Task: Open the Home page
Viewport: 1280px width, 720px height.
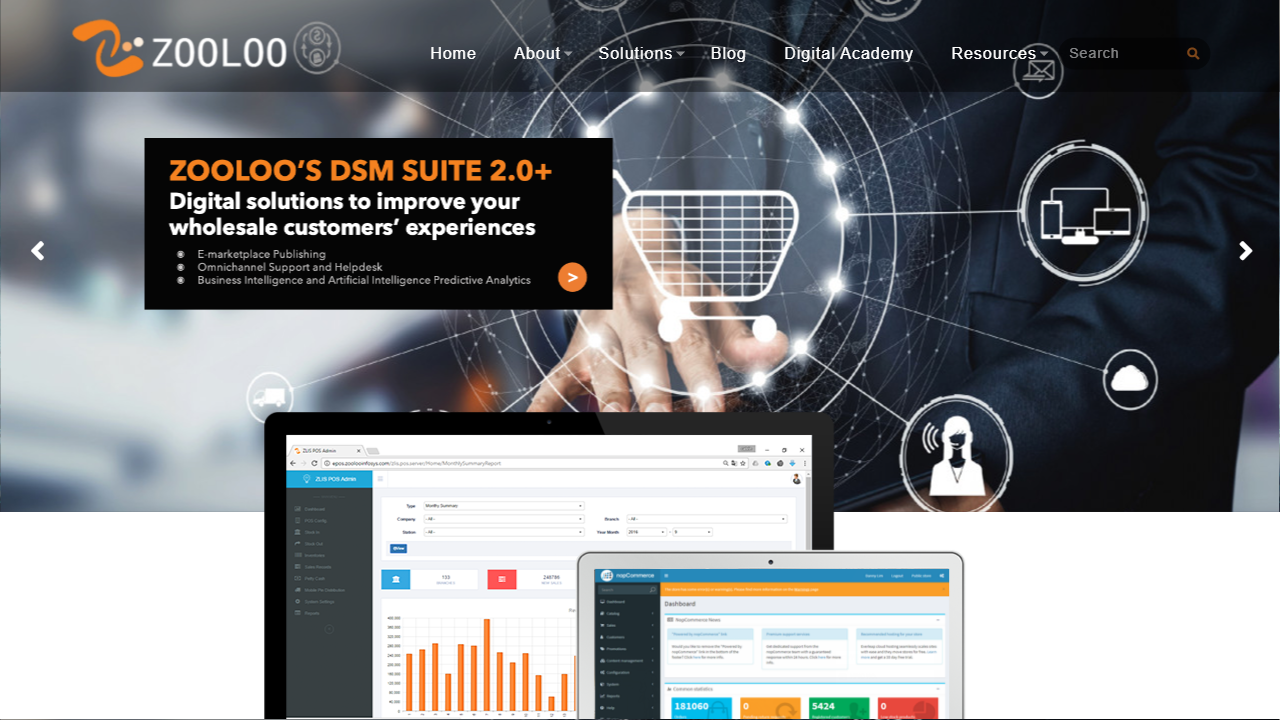Action: tap(453, 53)
